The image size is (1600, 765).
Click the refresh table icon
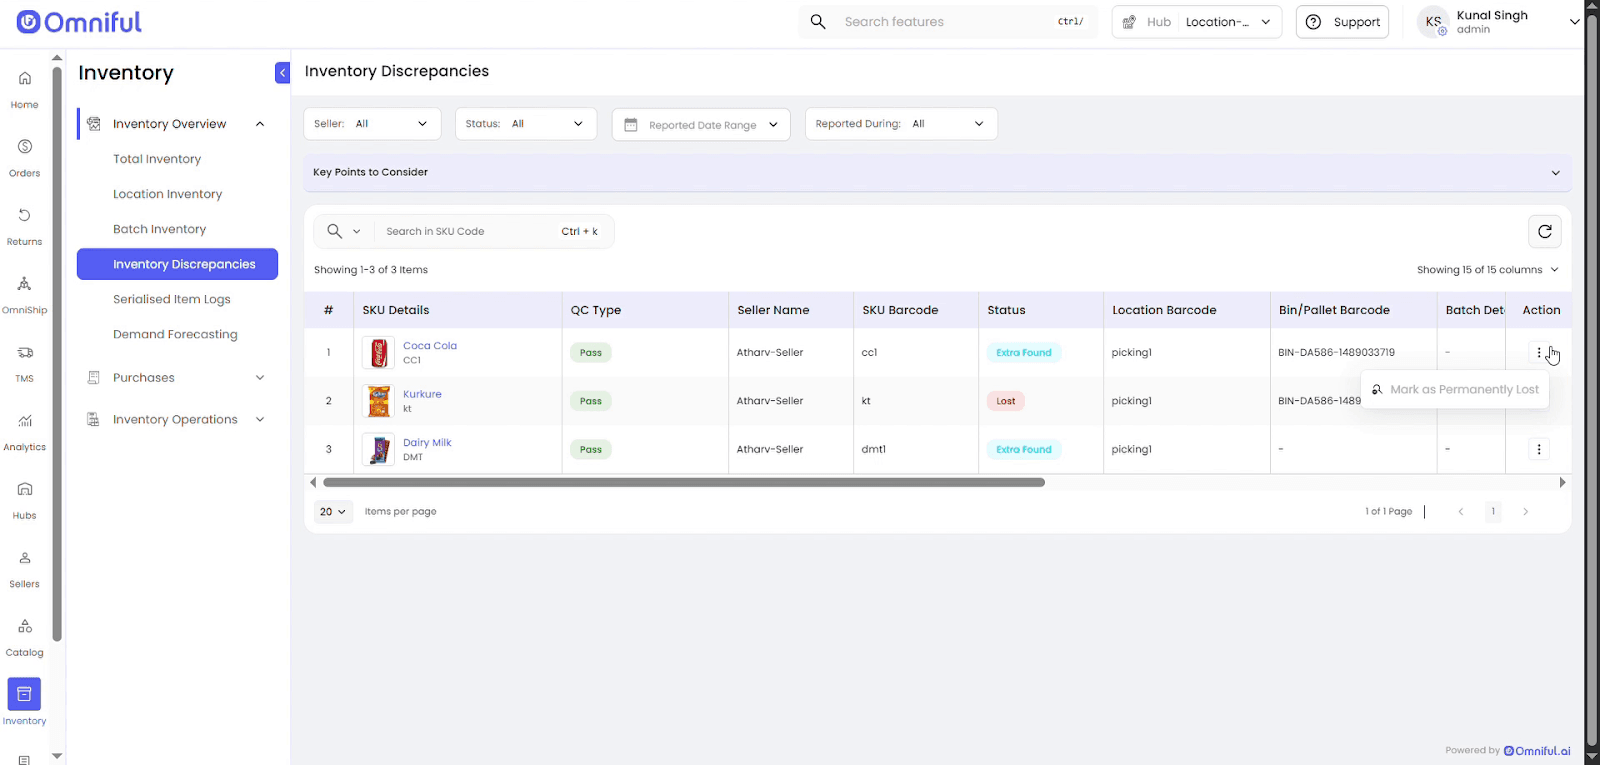point(1544,232)
